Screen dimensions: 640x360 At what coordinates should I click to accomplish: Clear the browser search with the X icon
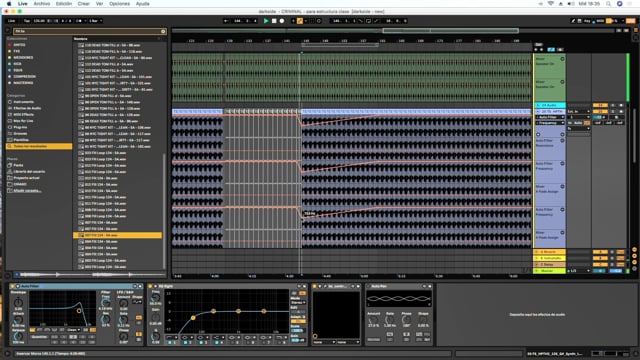163,31
